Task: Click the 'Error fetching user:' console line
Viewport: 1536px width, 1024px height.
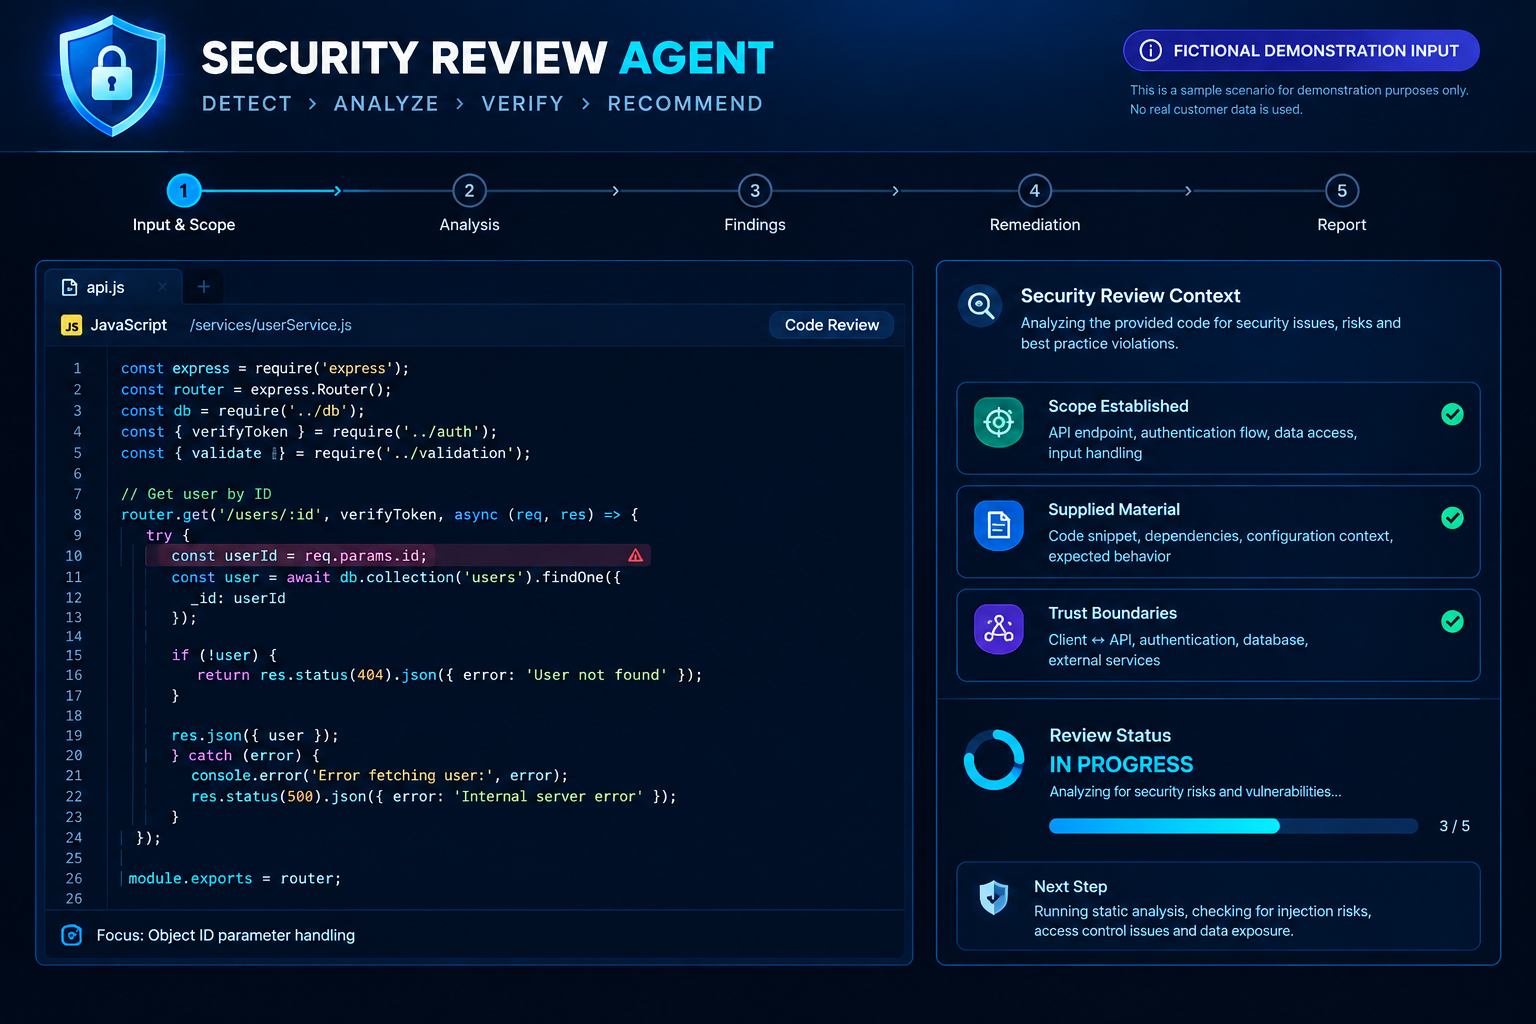Action: click(380, 776)
